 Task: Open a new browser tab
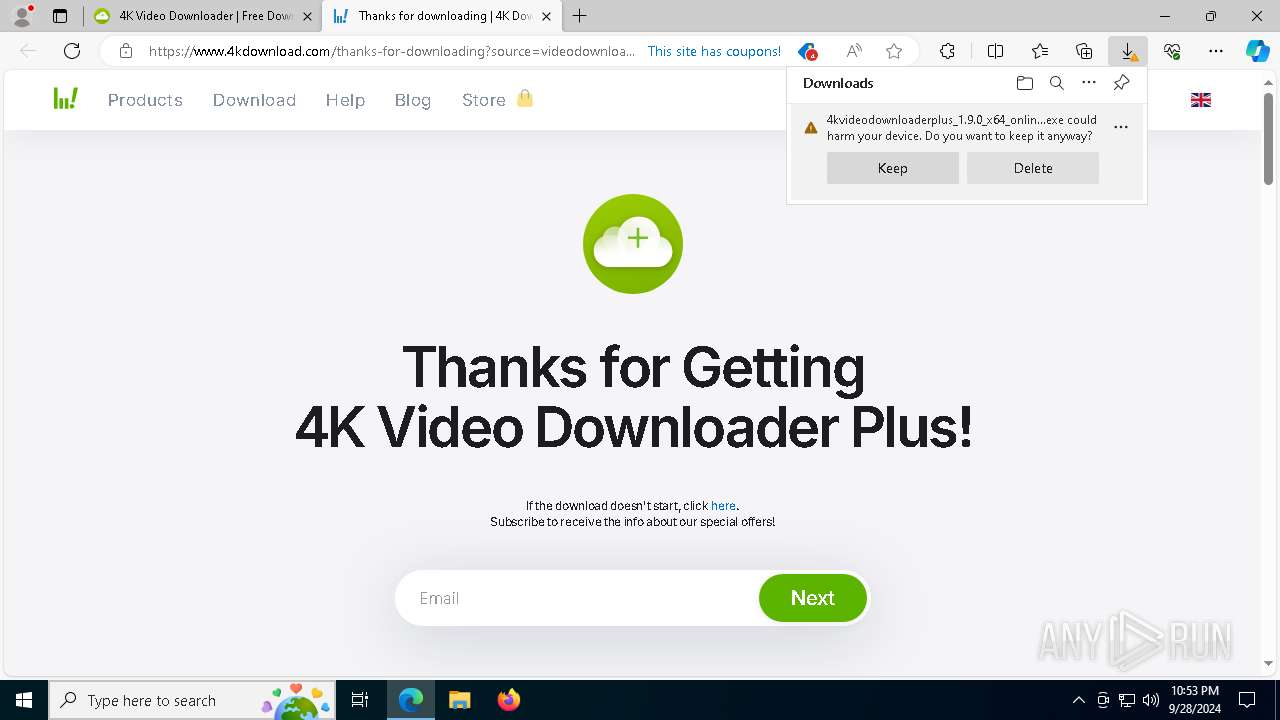click(580, 16)
